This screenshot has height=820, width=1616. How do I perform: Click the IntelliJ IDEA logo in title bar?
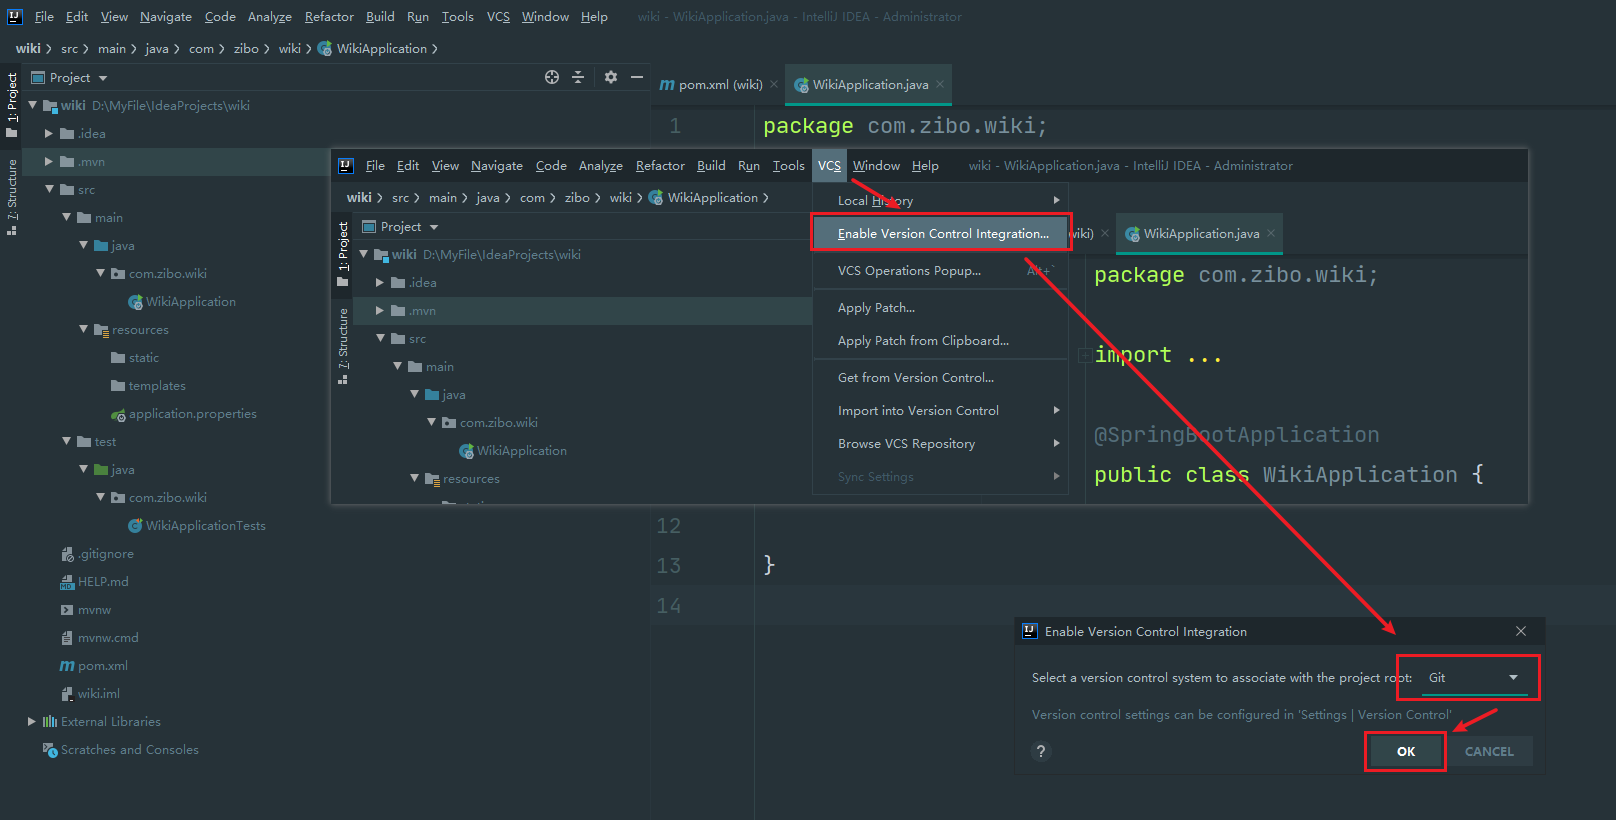coord(15,16)
